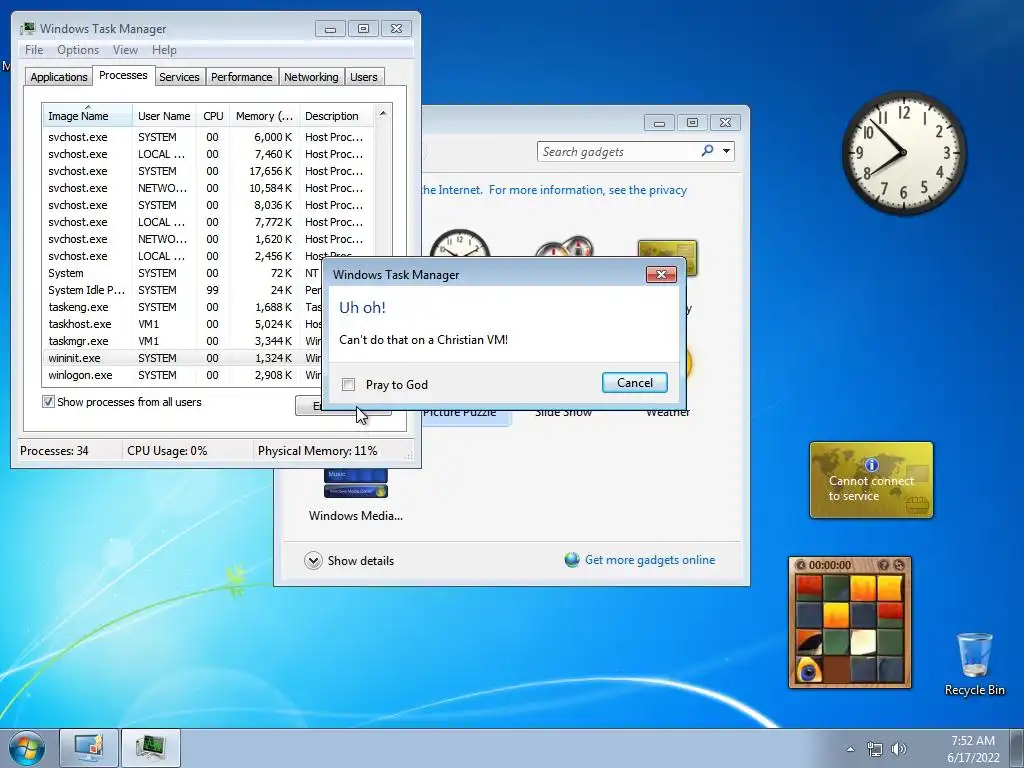Image resolution: width=1024 pixels, height=768 pixels.
Task: Sort processes by Image Name column
Action: pyautogui.click(x=88, y=116)
